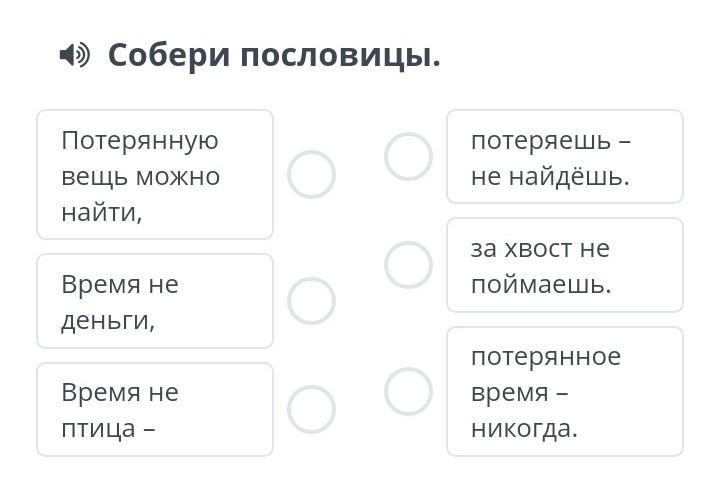Click the word 'птица' in third card
The width and height of the screenshot is (707, 483).
98,429
